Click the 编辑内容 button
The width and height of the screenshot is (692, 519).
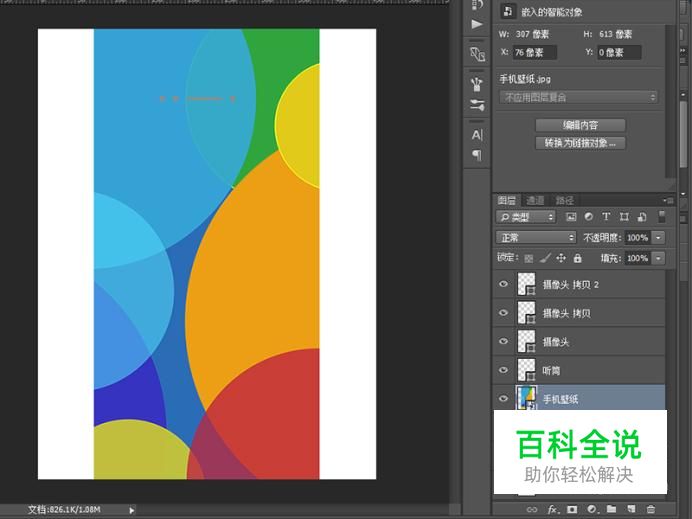pos(580,125)
